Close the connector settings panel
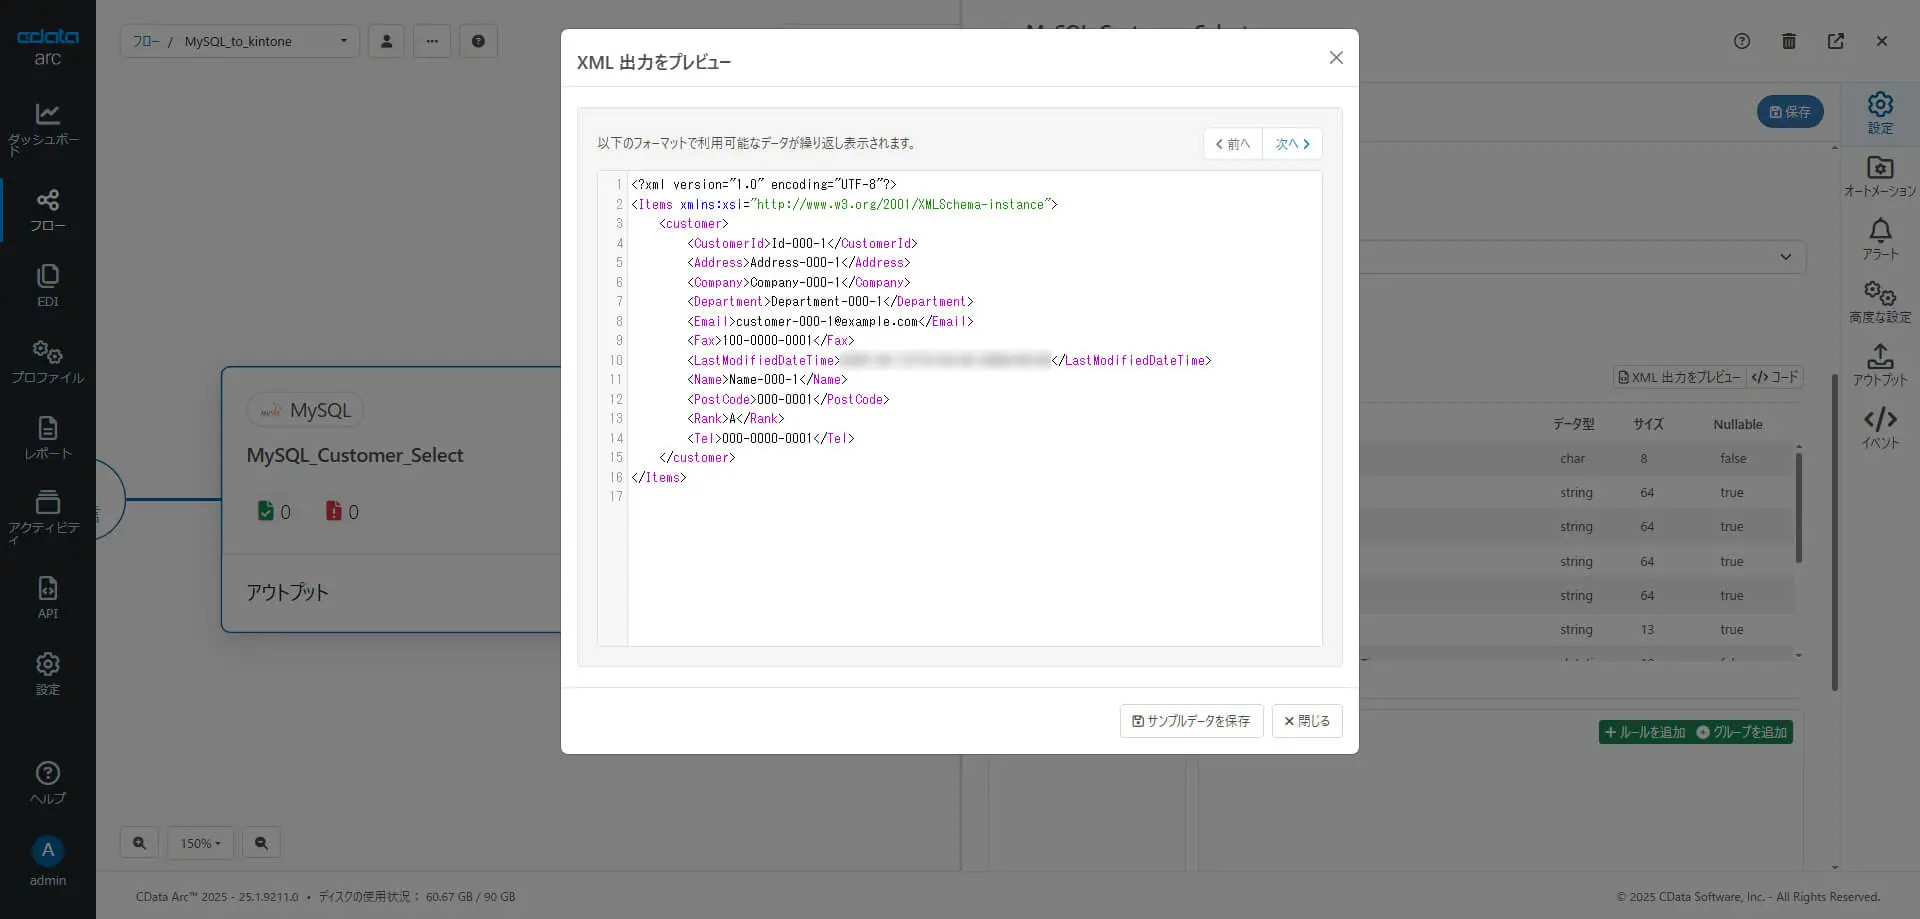Screen dimensions: 1920x919 (1882, 41)
